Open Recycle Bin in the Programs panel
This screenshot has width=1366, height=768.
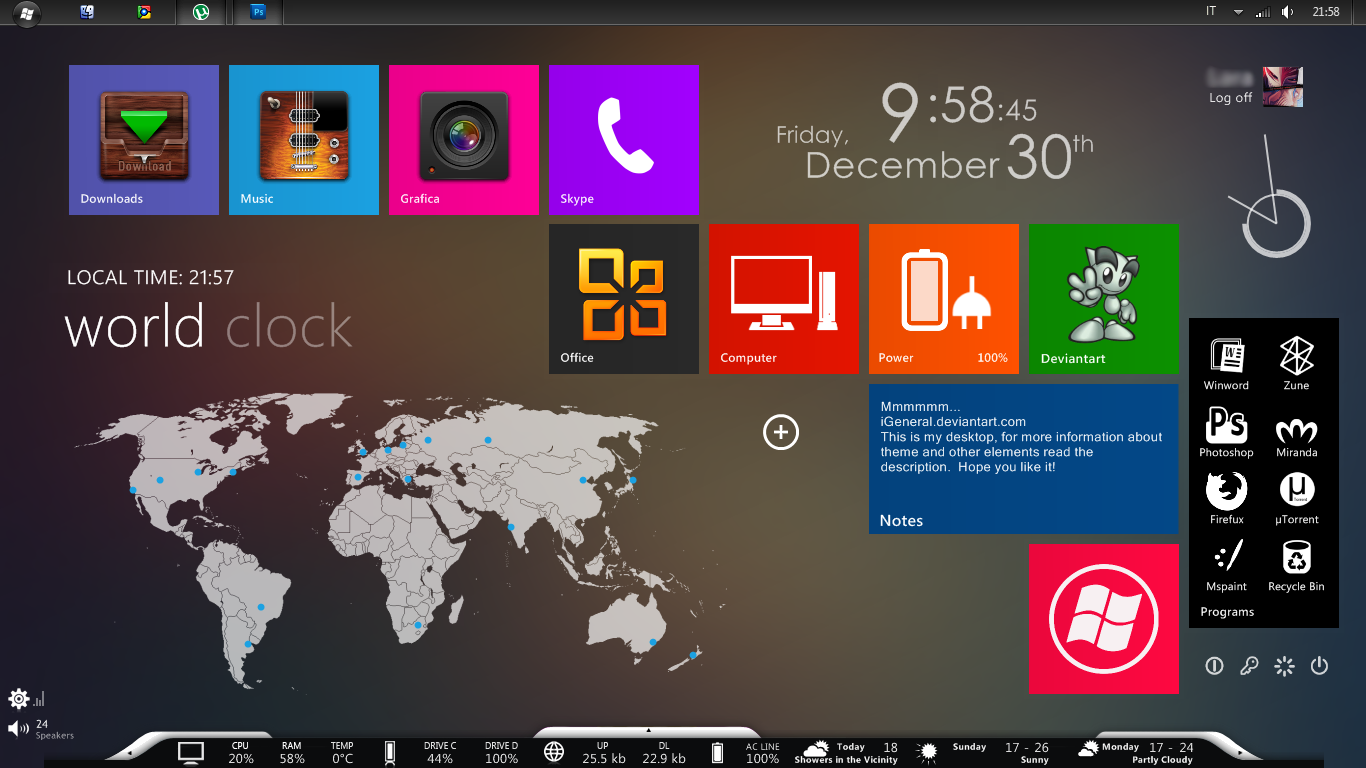coord(1296,566)
